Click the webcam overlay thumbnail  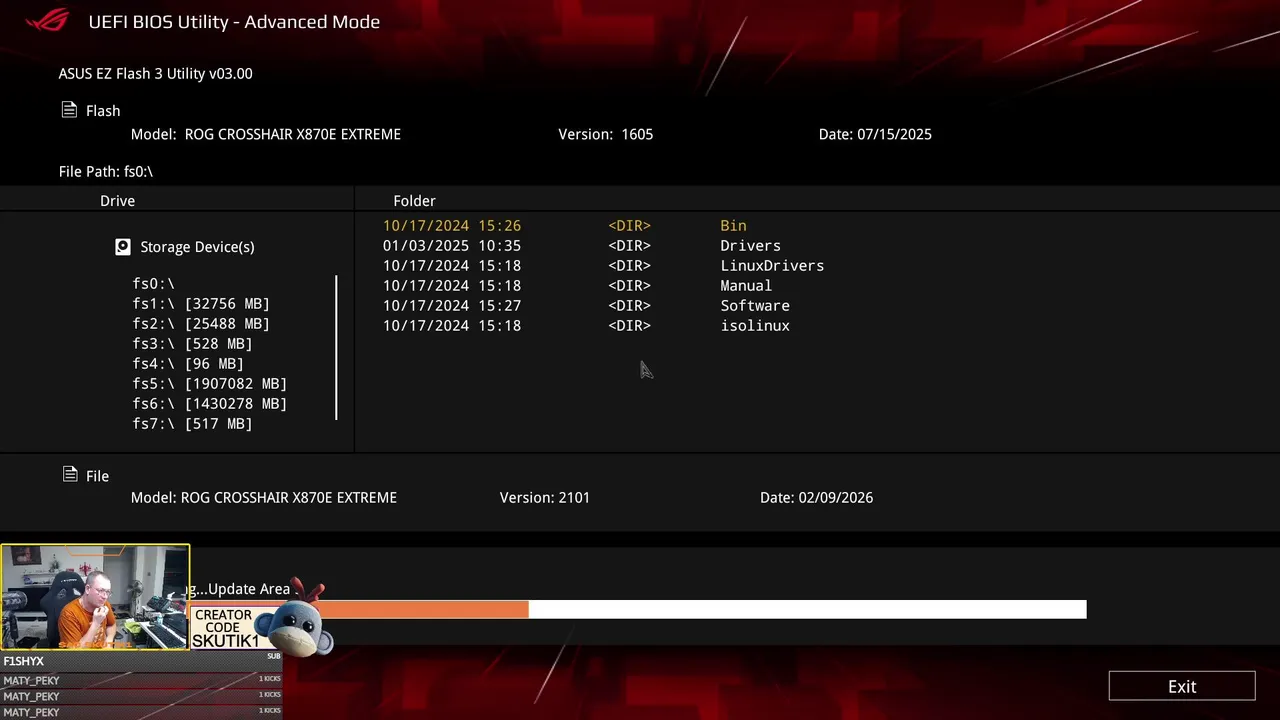point(95,597)
